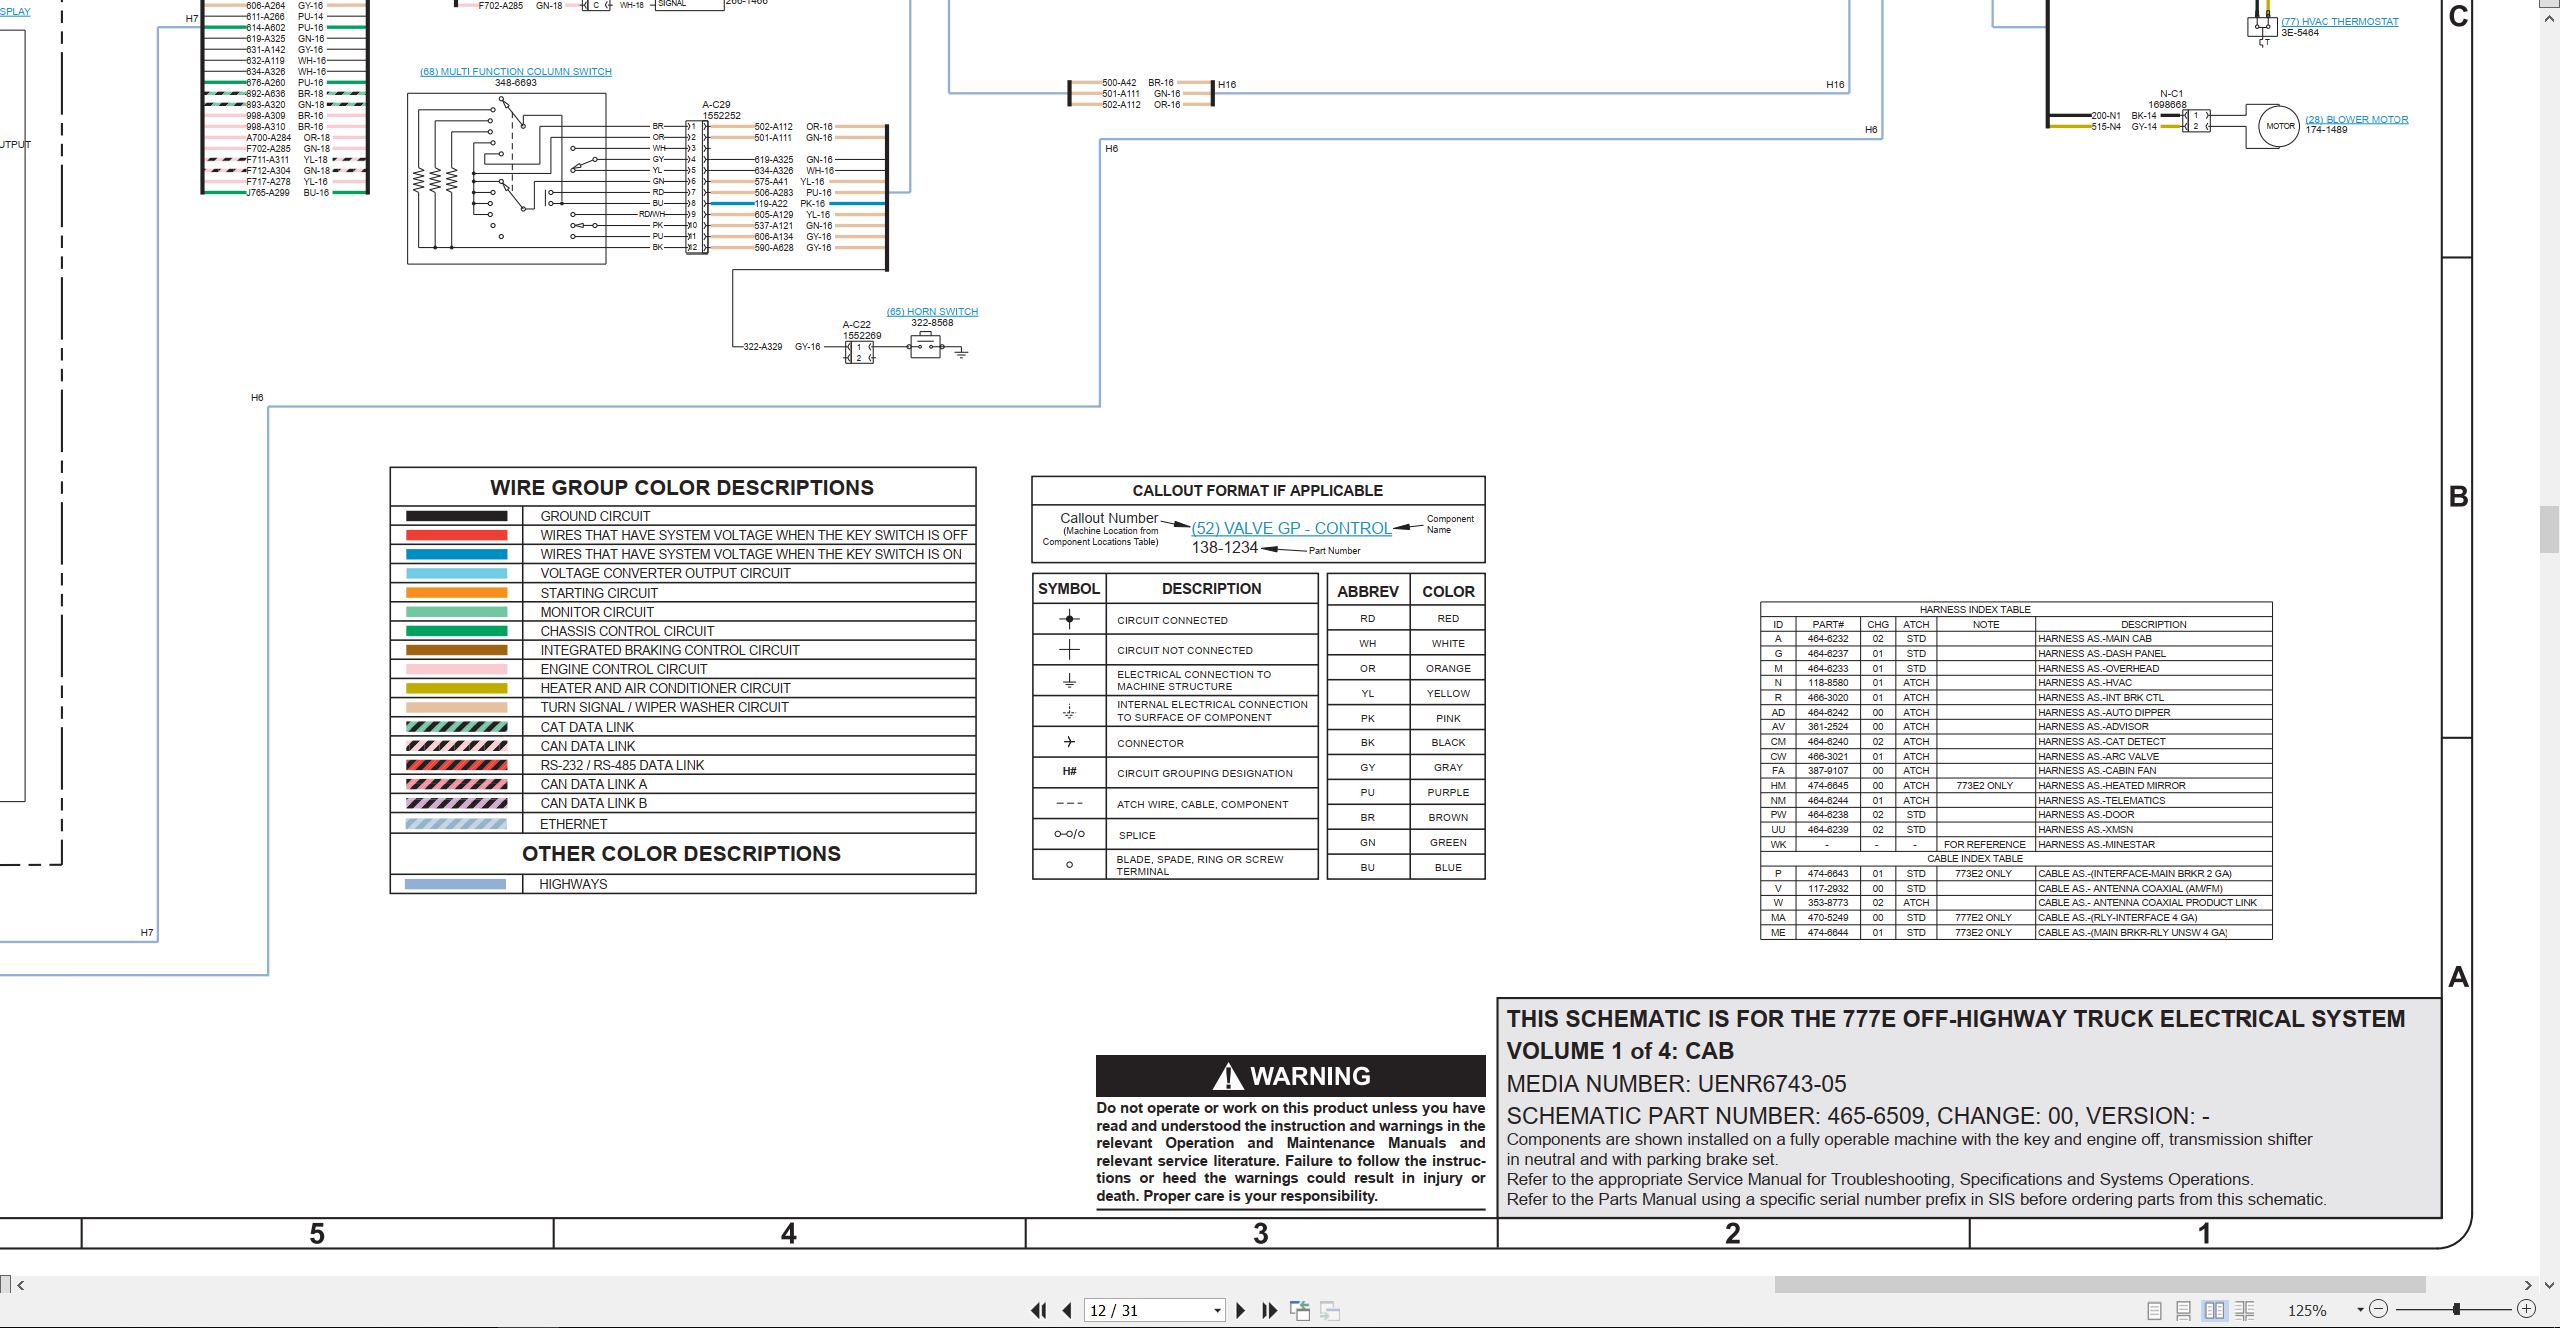Viewport: 2560px width, 1328px height.
Task: Click the previous view navigation icon
Action: 1300,1310
